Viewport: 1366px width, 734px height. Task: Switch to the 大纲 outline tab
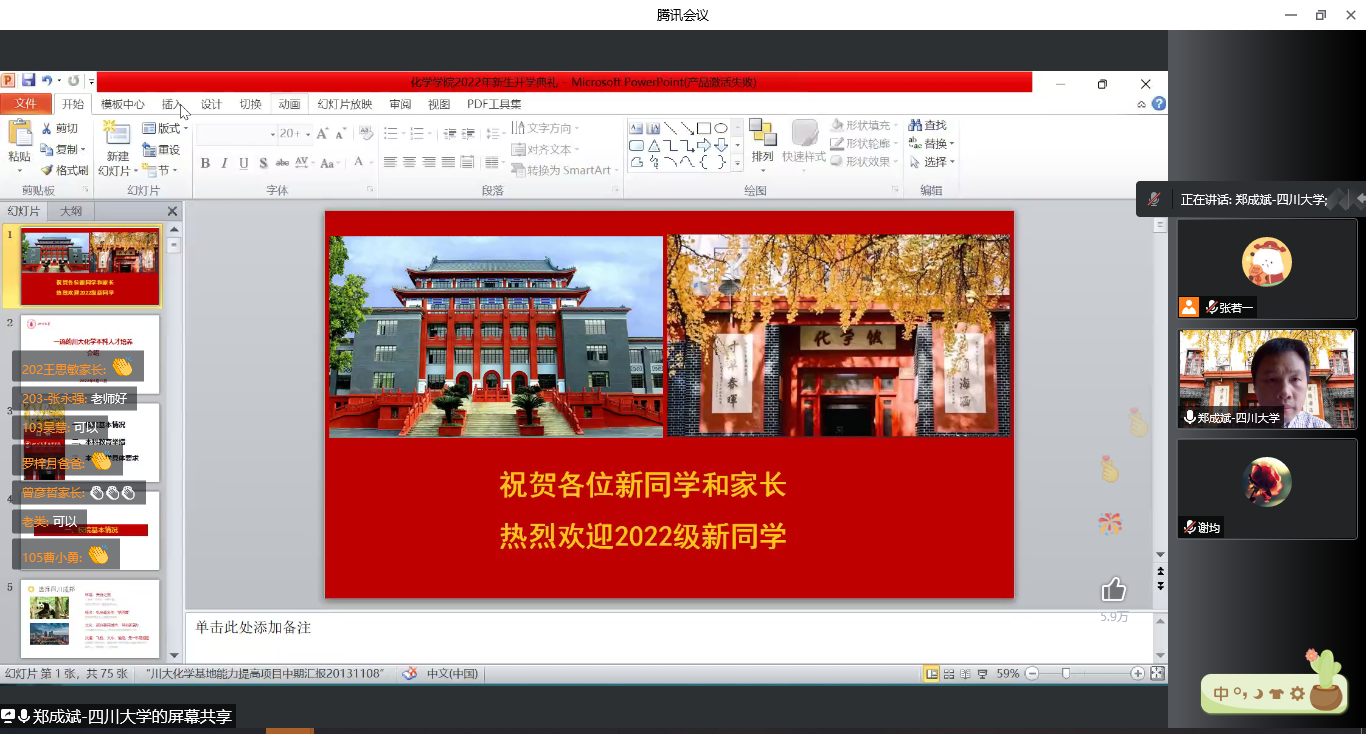pos(70,210)
